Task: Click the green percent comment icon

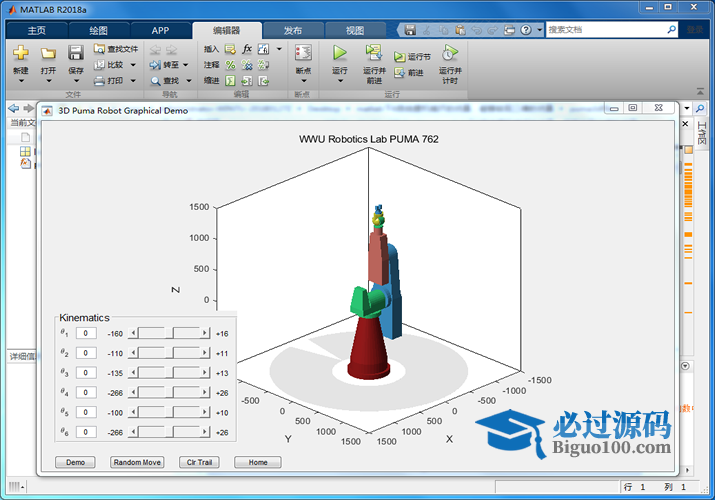Action: click(230, 65)
